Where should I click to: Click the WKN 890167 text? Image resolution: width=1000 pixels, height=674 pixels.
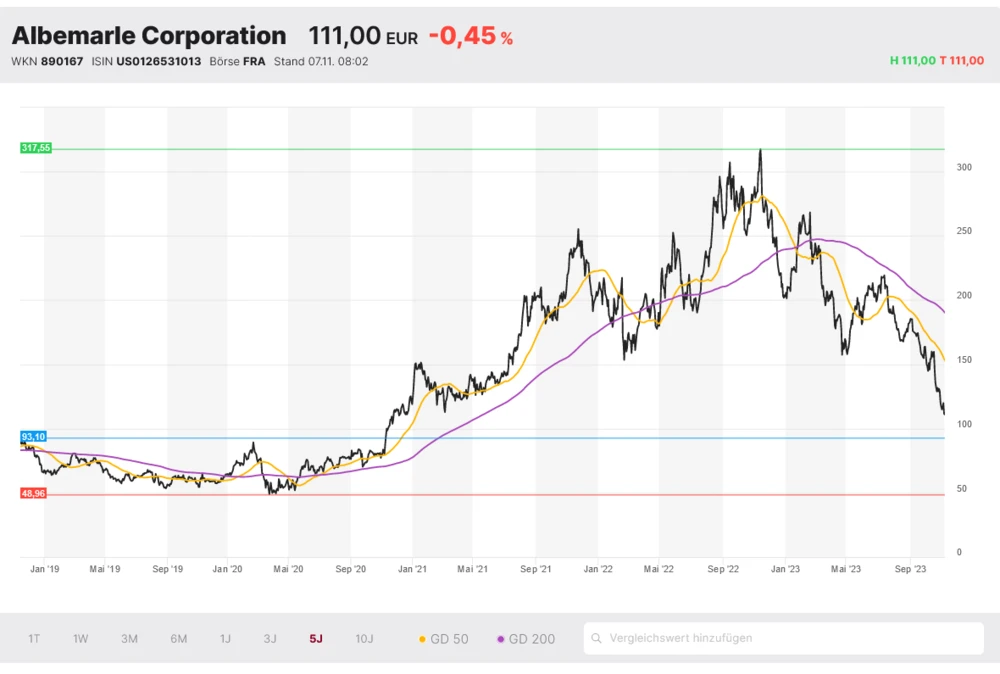tap(47, 61)
